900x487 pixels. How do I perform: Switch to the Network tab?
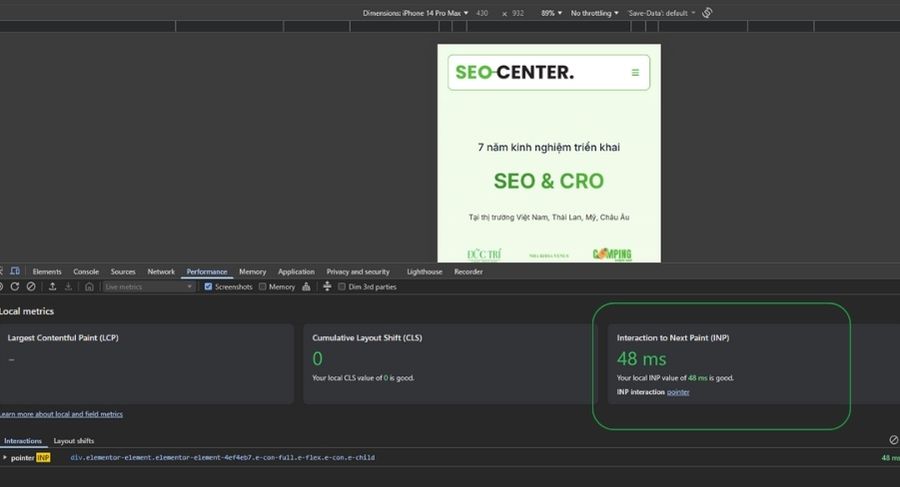[161, 272]
